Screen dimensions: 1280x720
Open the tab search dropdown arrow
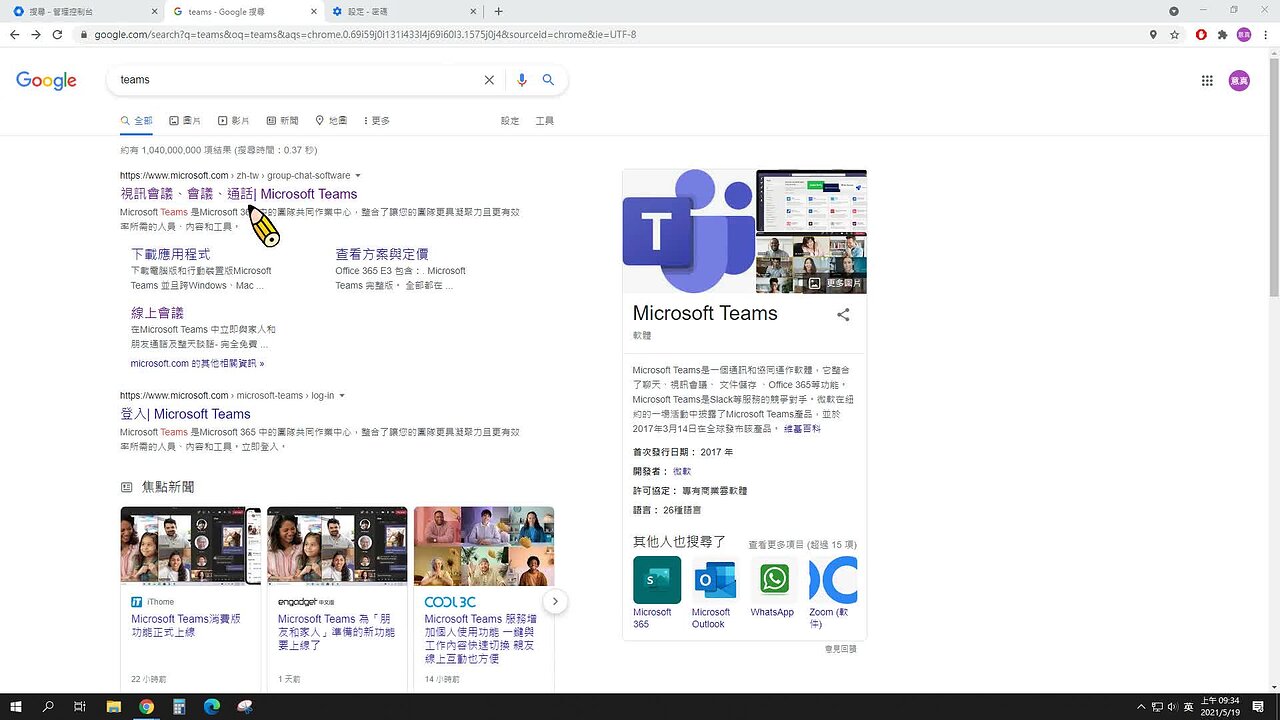[x=1174, y=11]
